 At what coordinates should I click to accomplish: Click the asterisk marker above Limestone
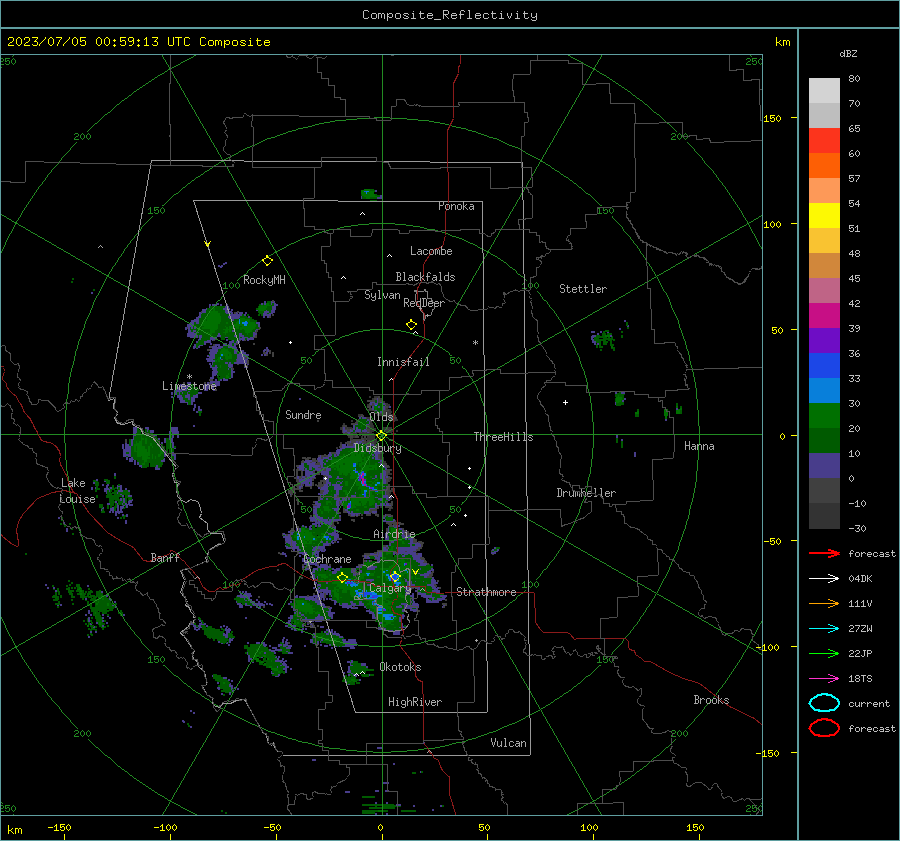[189, 377]
